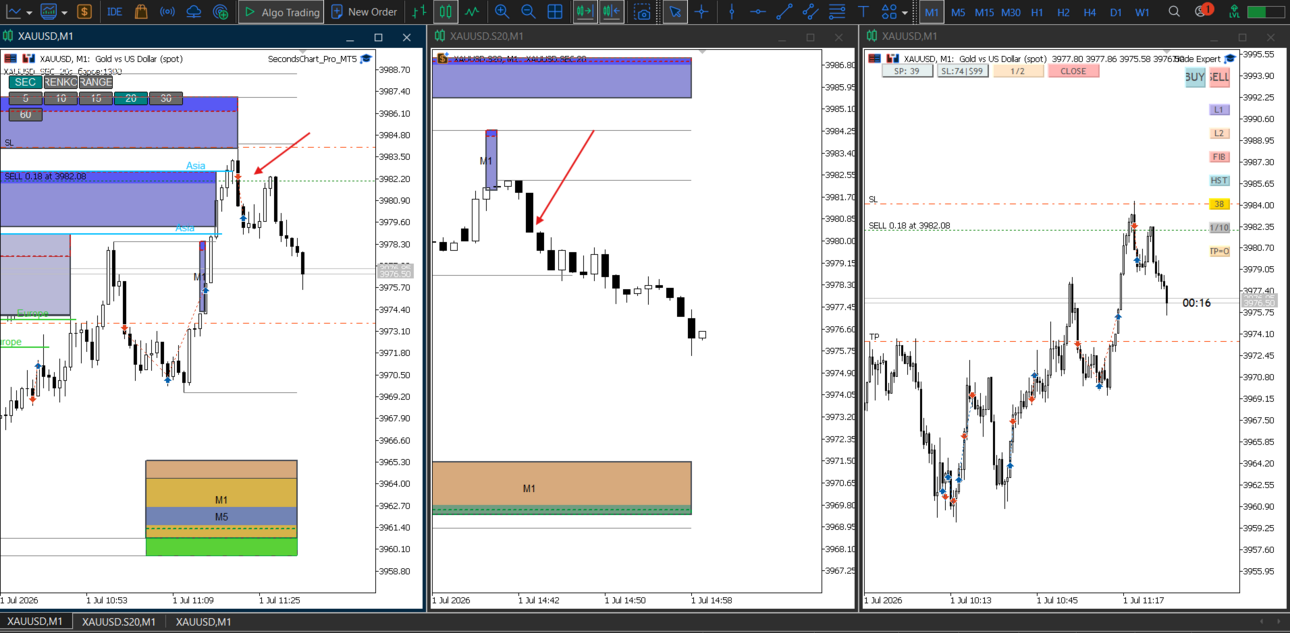Draw a trendline
This screenshot has height=633, width=1290.
pyautogui.click(x=784, y=12)
